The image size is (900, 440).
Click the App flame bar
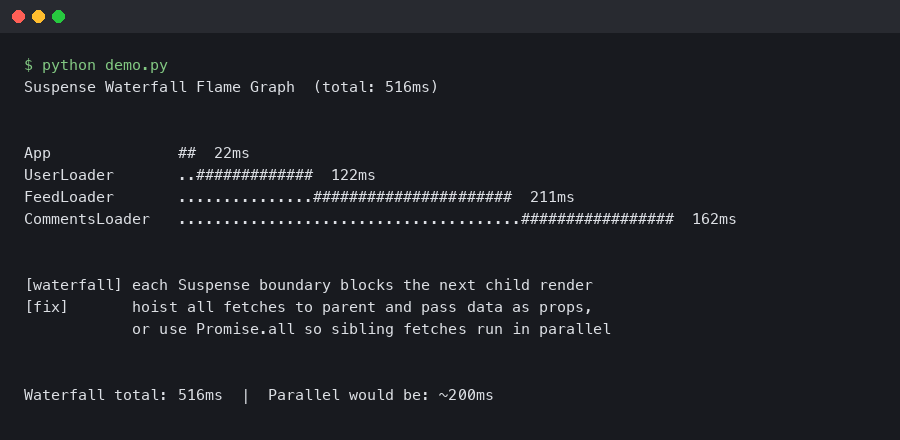coord(187,153)
